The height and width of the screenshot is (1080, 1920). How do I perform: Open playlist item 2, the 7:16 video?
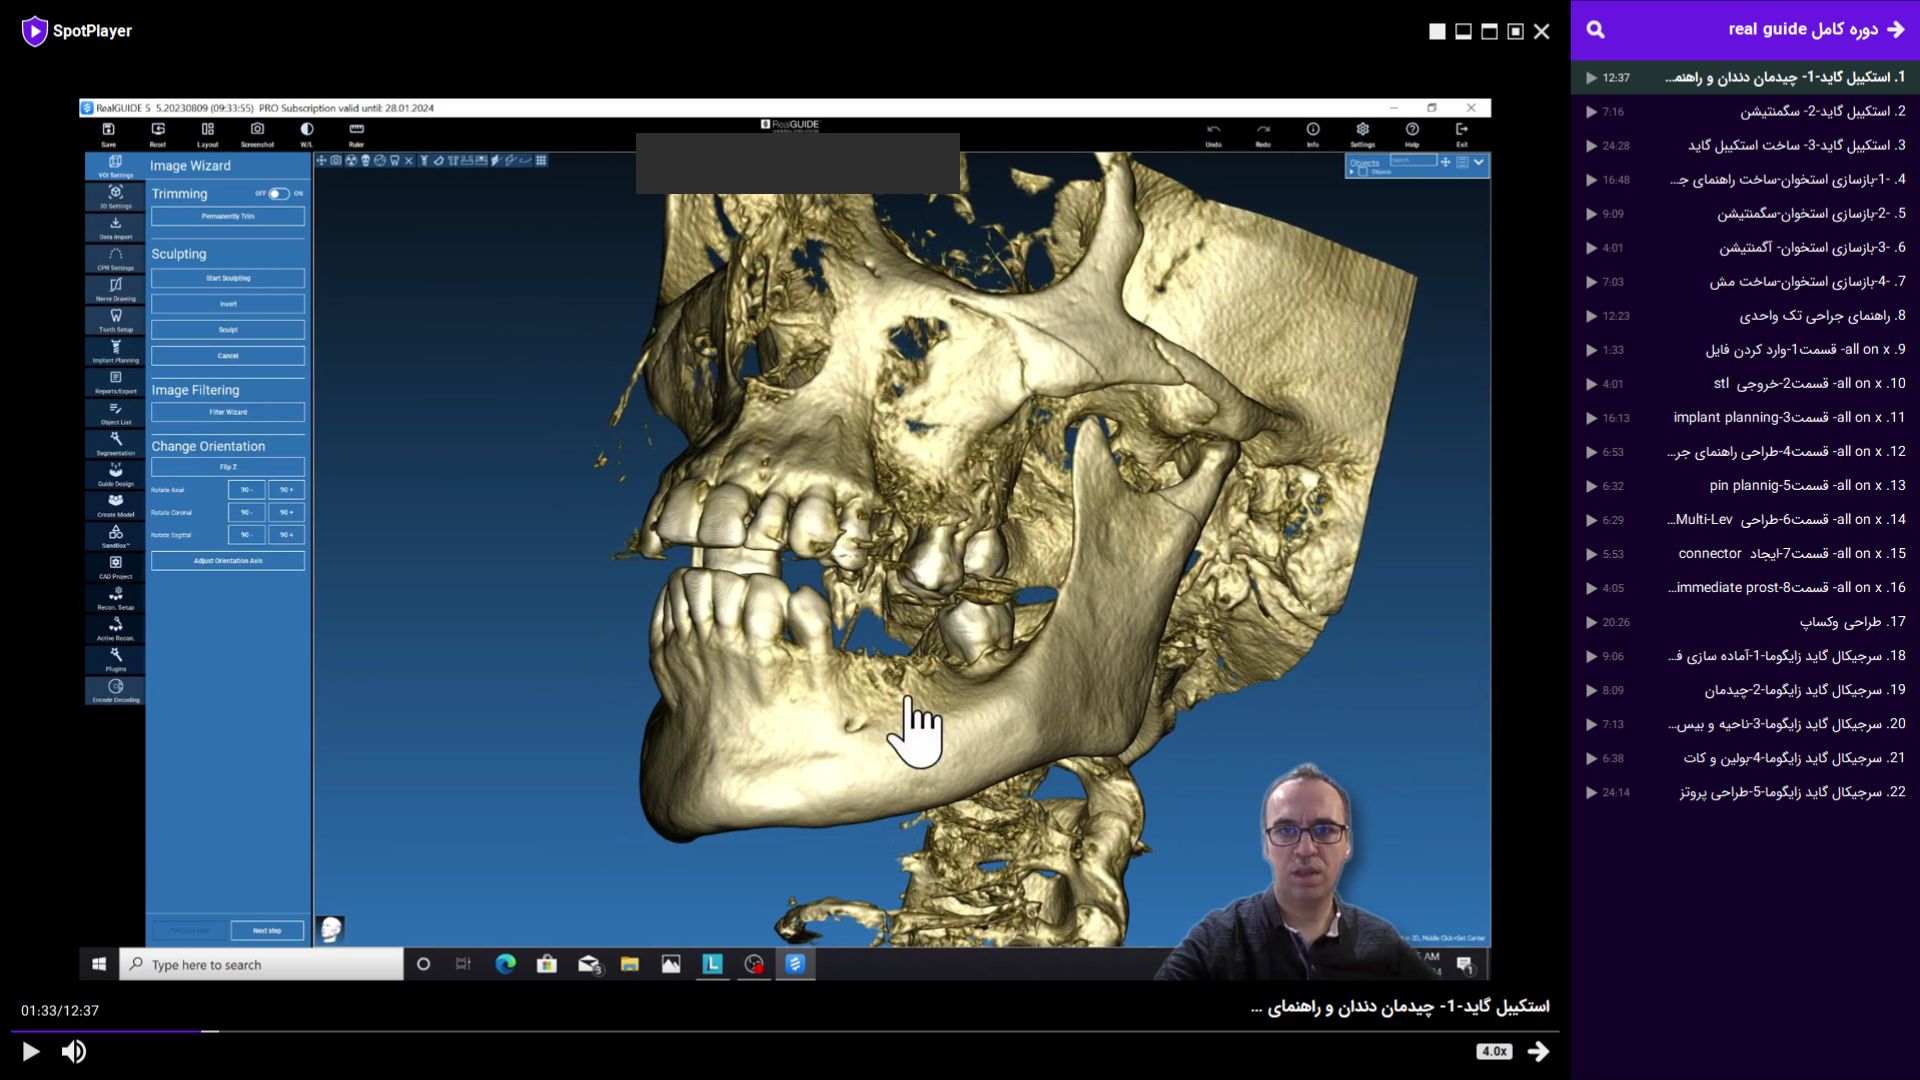(1745, 112)
